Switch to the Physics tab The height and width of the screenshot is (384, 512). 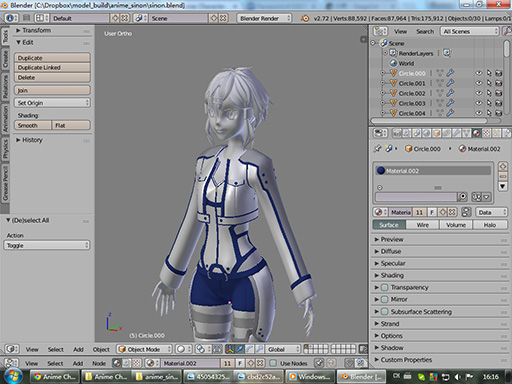[x=5, y=149]
